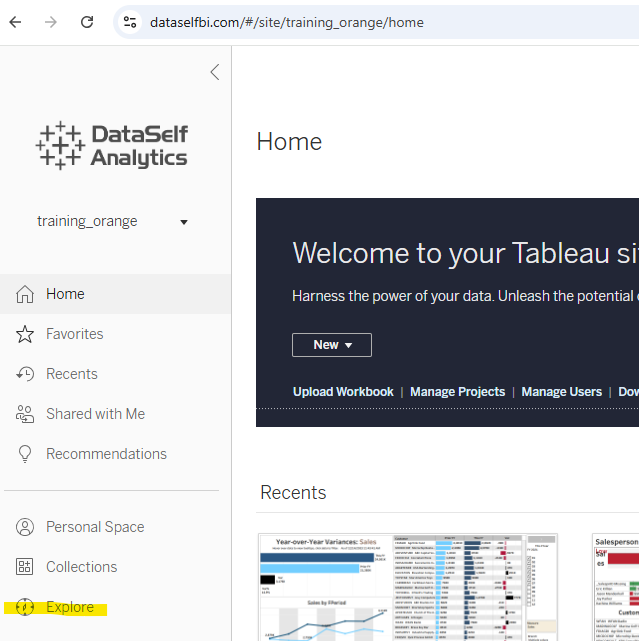
Task: Click the Recommendations lightbulb icon
Action: 25,454
